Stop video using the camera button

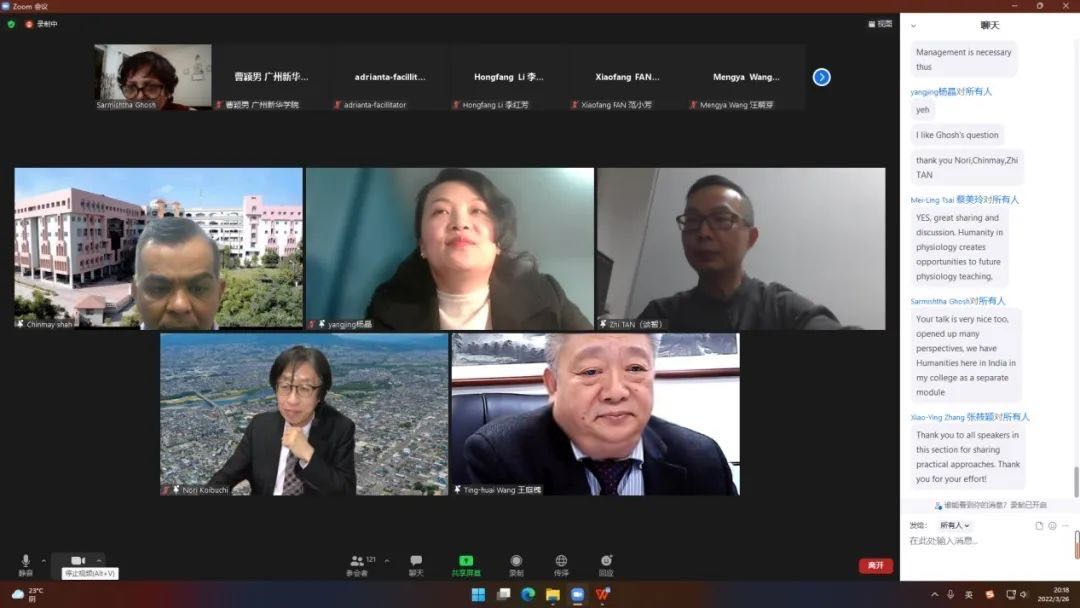(78, 561)
